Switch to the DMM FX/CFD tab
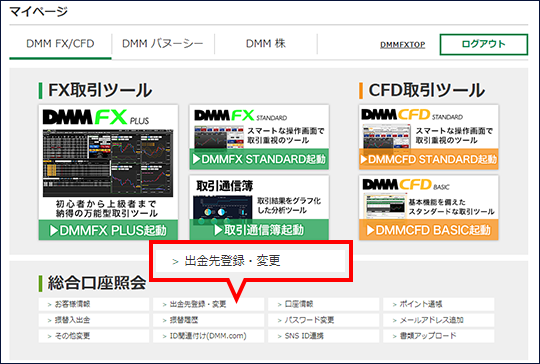 tap(60, 44)
